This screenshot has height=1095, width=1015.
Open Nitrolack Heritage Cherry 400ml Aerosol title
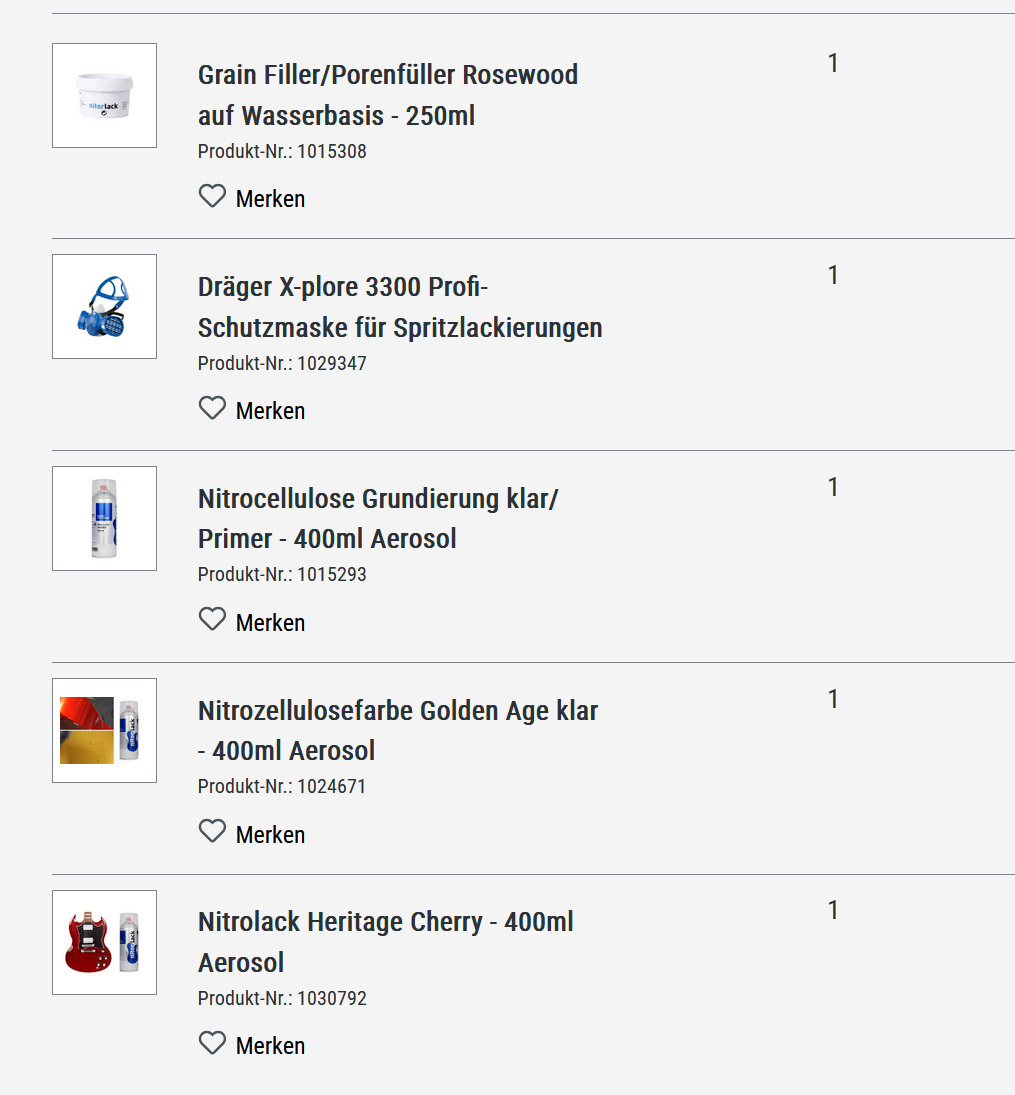[x=386, y=942]
